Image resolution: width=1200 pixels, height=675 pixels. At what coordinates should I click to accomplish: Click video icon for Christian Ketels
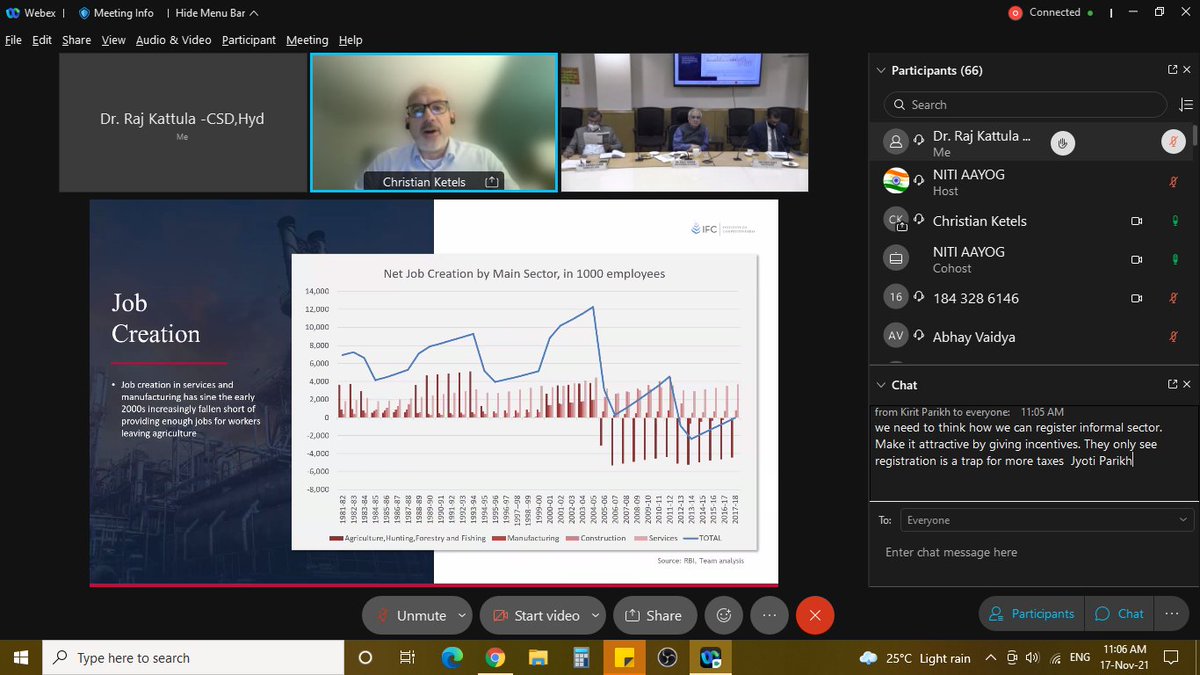pyautogui.click(x=1136, y=221)
